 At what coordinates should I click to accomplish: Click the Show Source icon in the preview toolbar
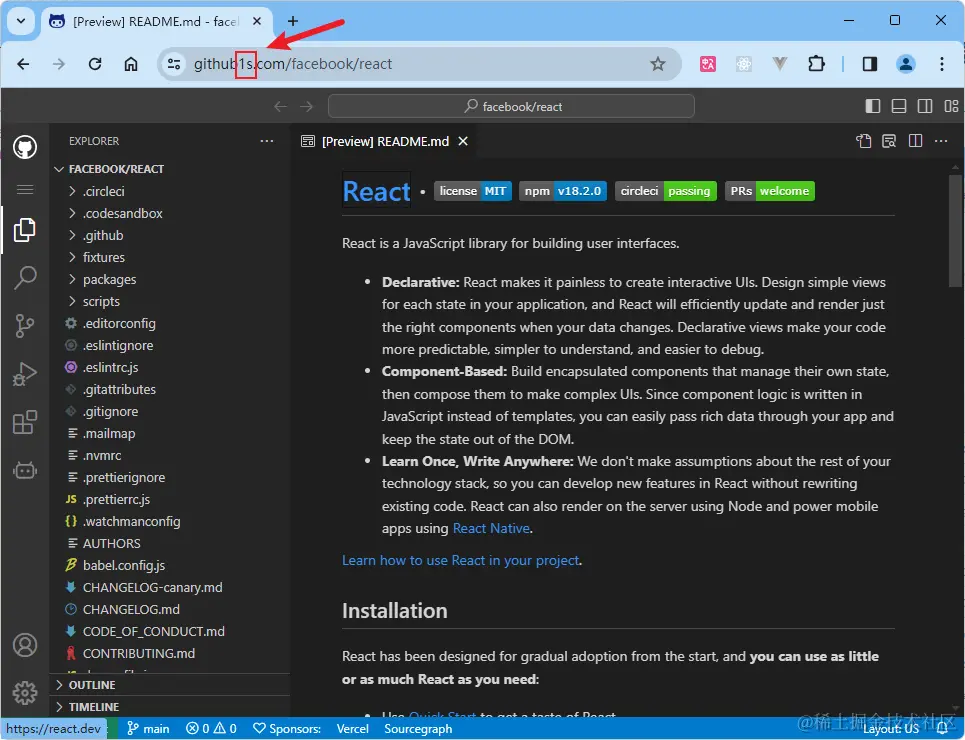pos(863,141)
